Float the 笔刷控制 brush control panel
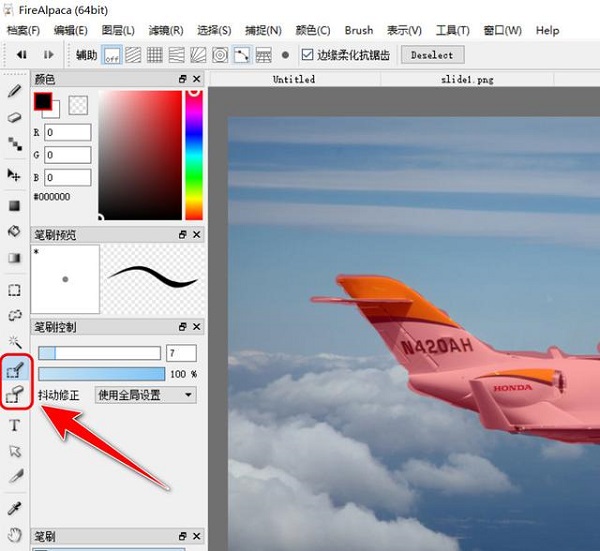Viewport: 600px width, 551px height. [183, 327]
